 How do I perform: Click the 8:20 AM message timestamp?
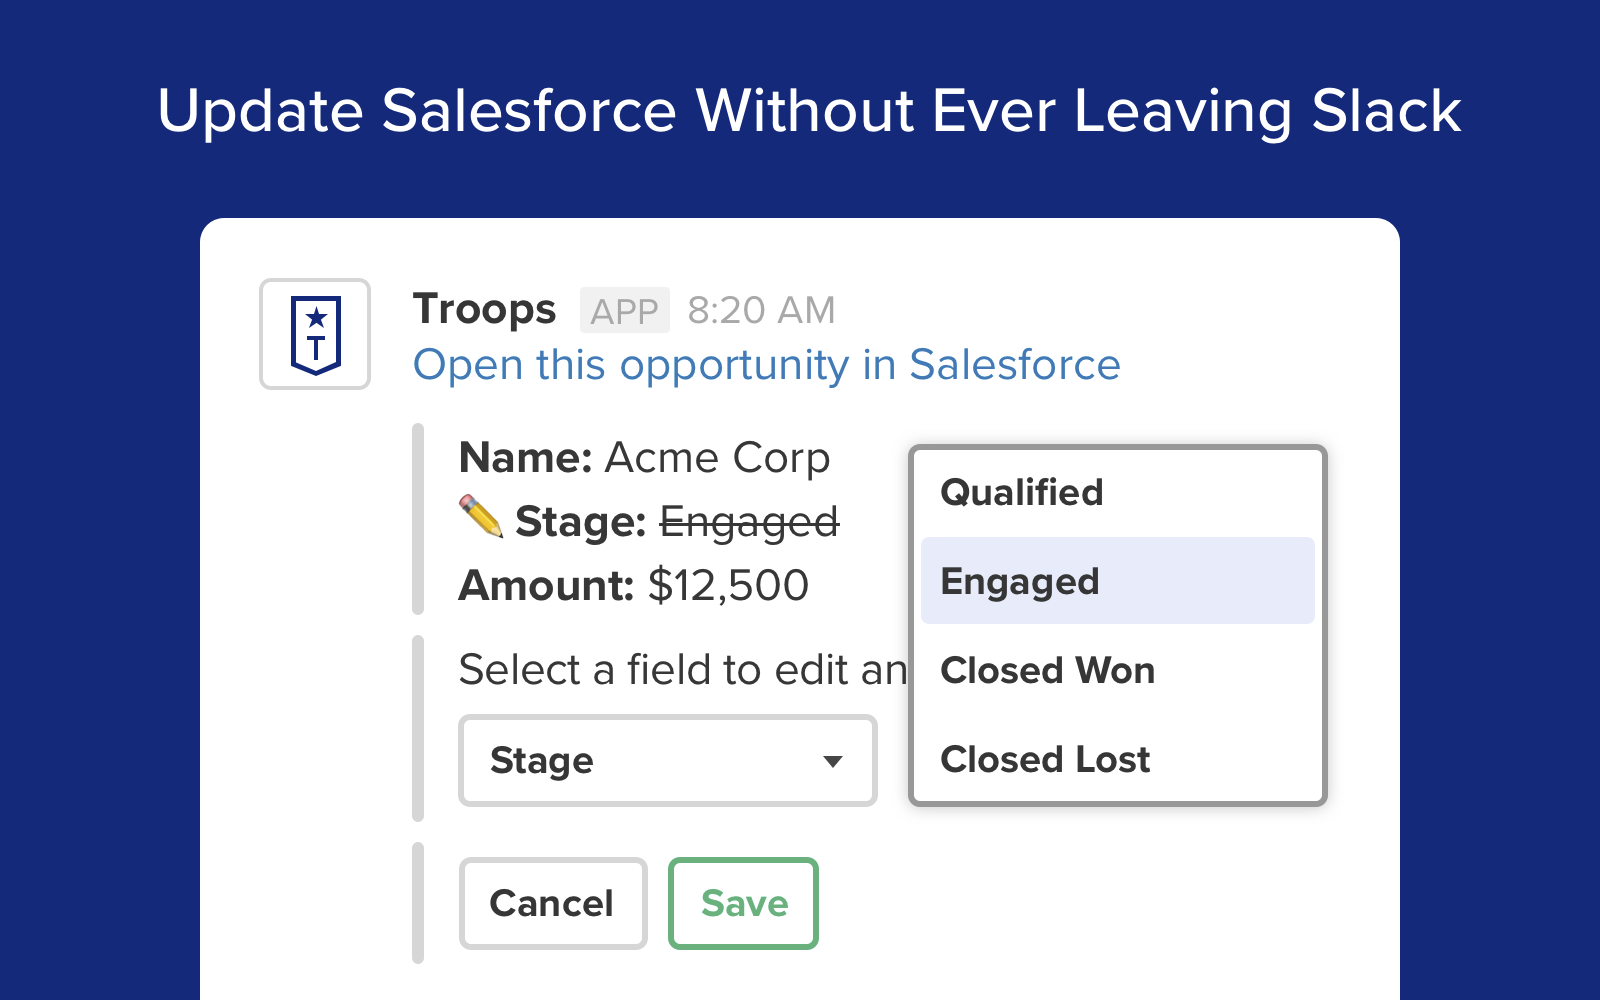(x=761, y=311)
